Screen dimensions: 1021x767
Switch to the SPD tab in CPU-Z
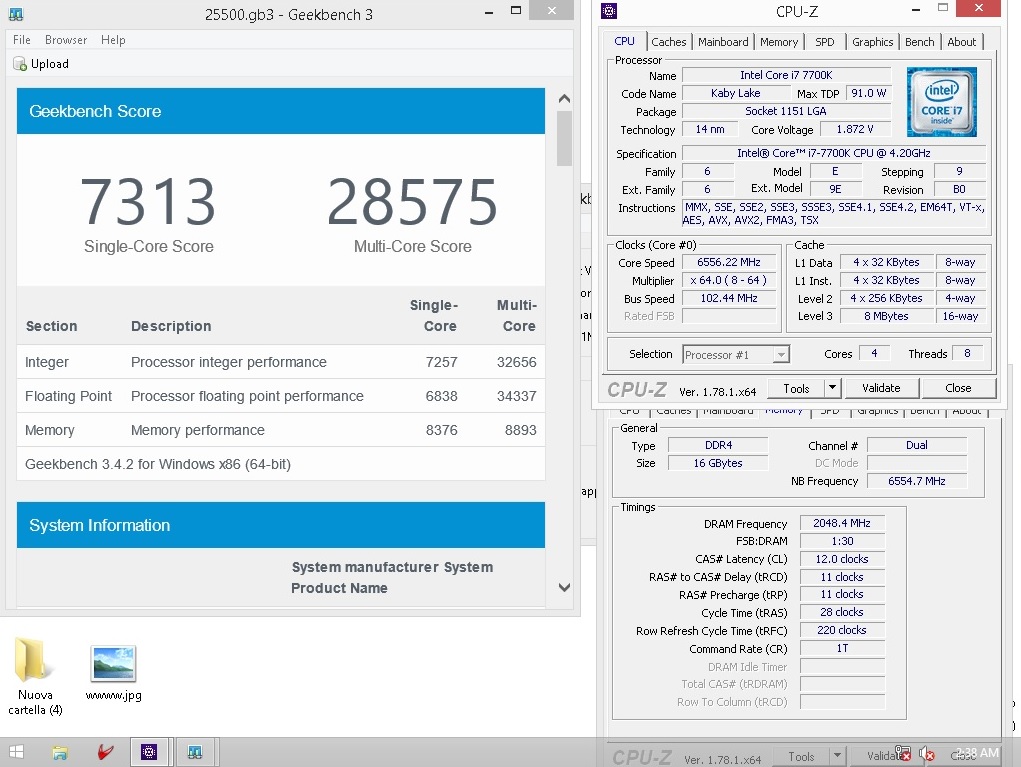click(x=824, y=42)
